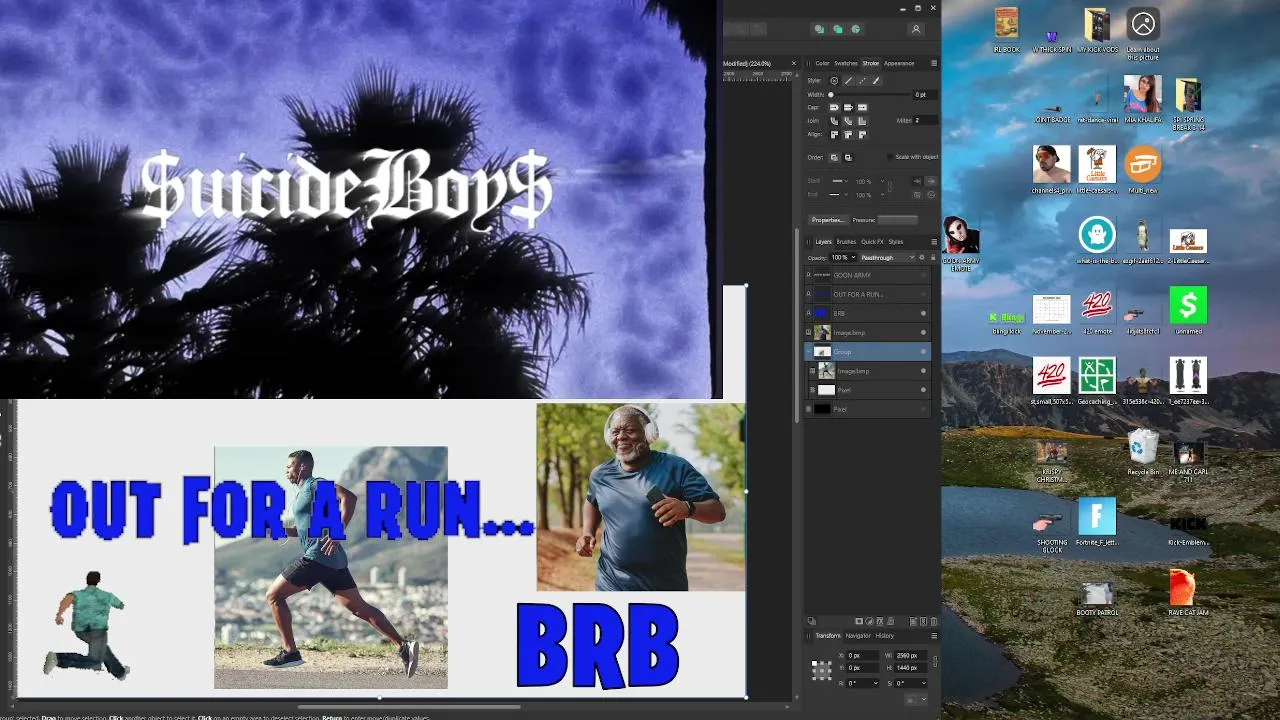Select the transform anchor point grid
The image size is (1280, 720).
tap(822, 671)
